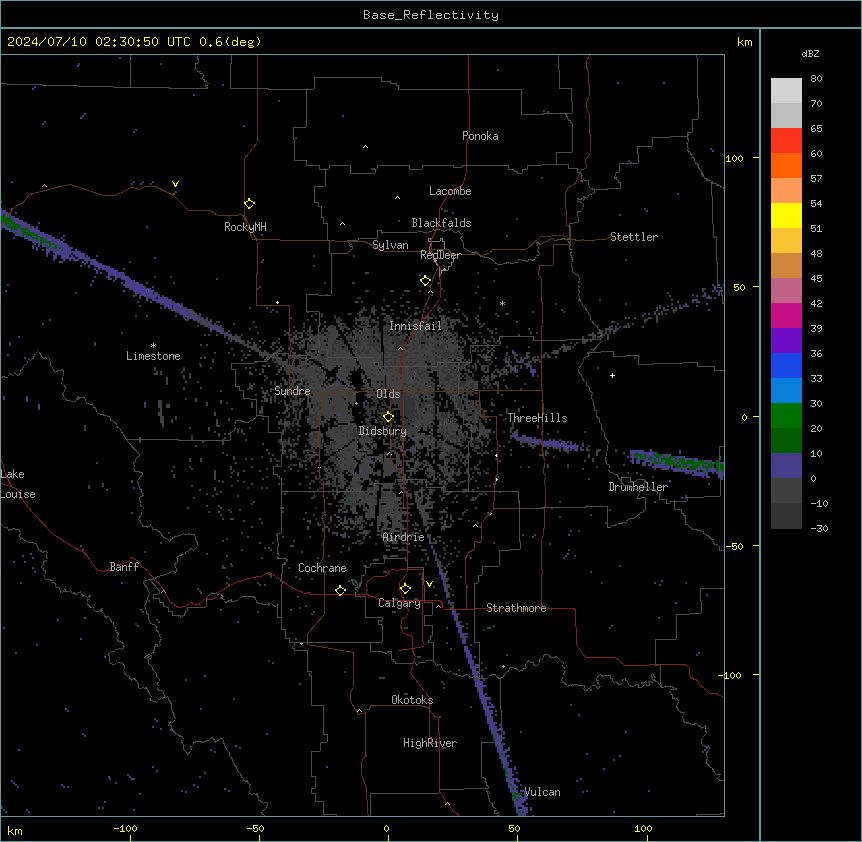
Task: Select the yellow 51-54 dBZ legend swatch
Action: tap(786, 215)
